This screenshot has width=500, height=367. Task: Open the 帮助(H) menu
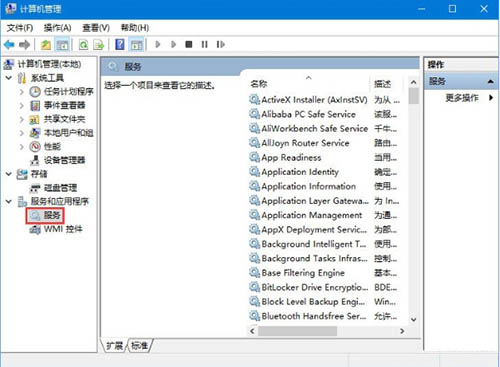click(x=135, y=28)
